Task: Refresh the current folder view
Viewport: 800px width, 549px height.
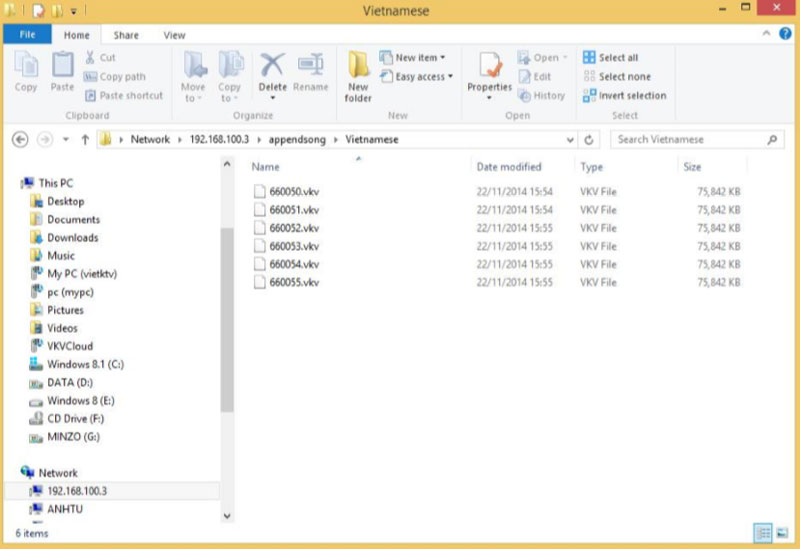Action: pos(590,140)
